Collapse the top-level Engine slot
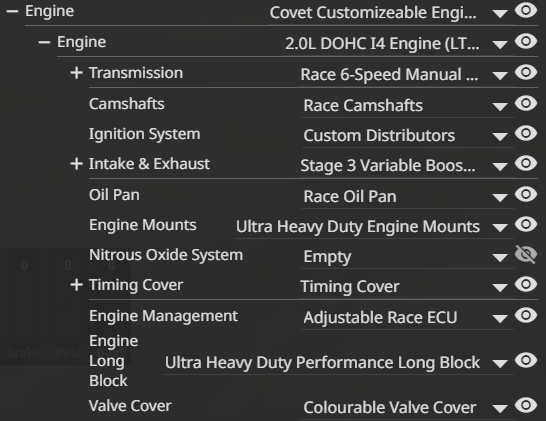Viewport: 546px width, 421px height. point(12,11)
